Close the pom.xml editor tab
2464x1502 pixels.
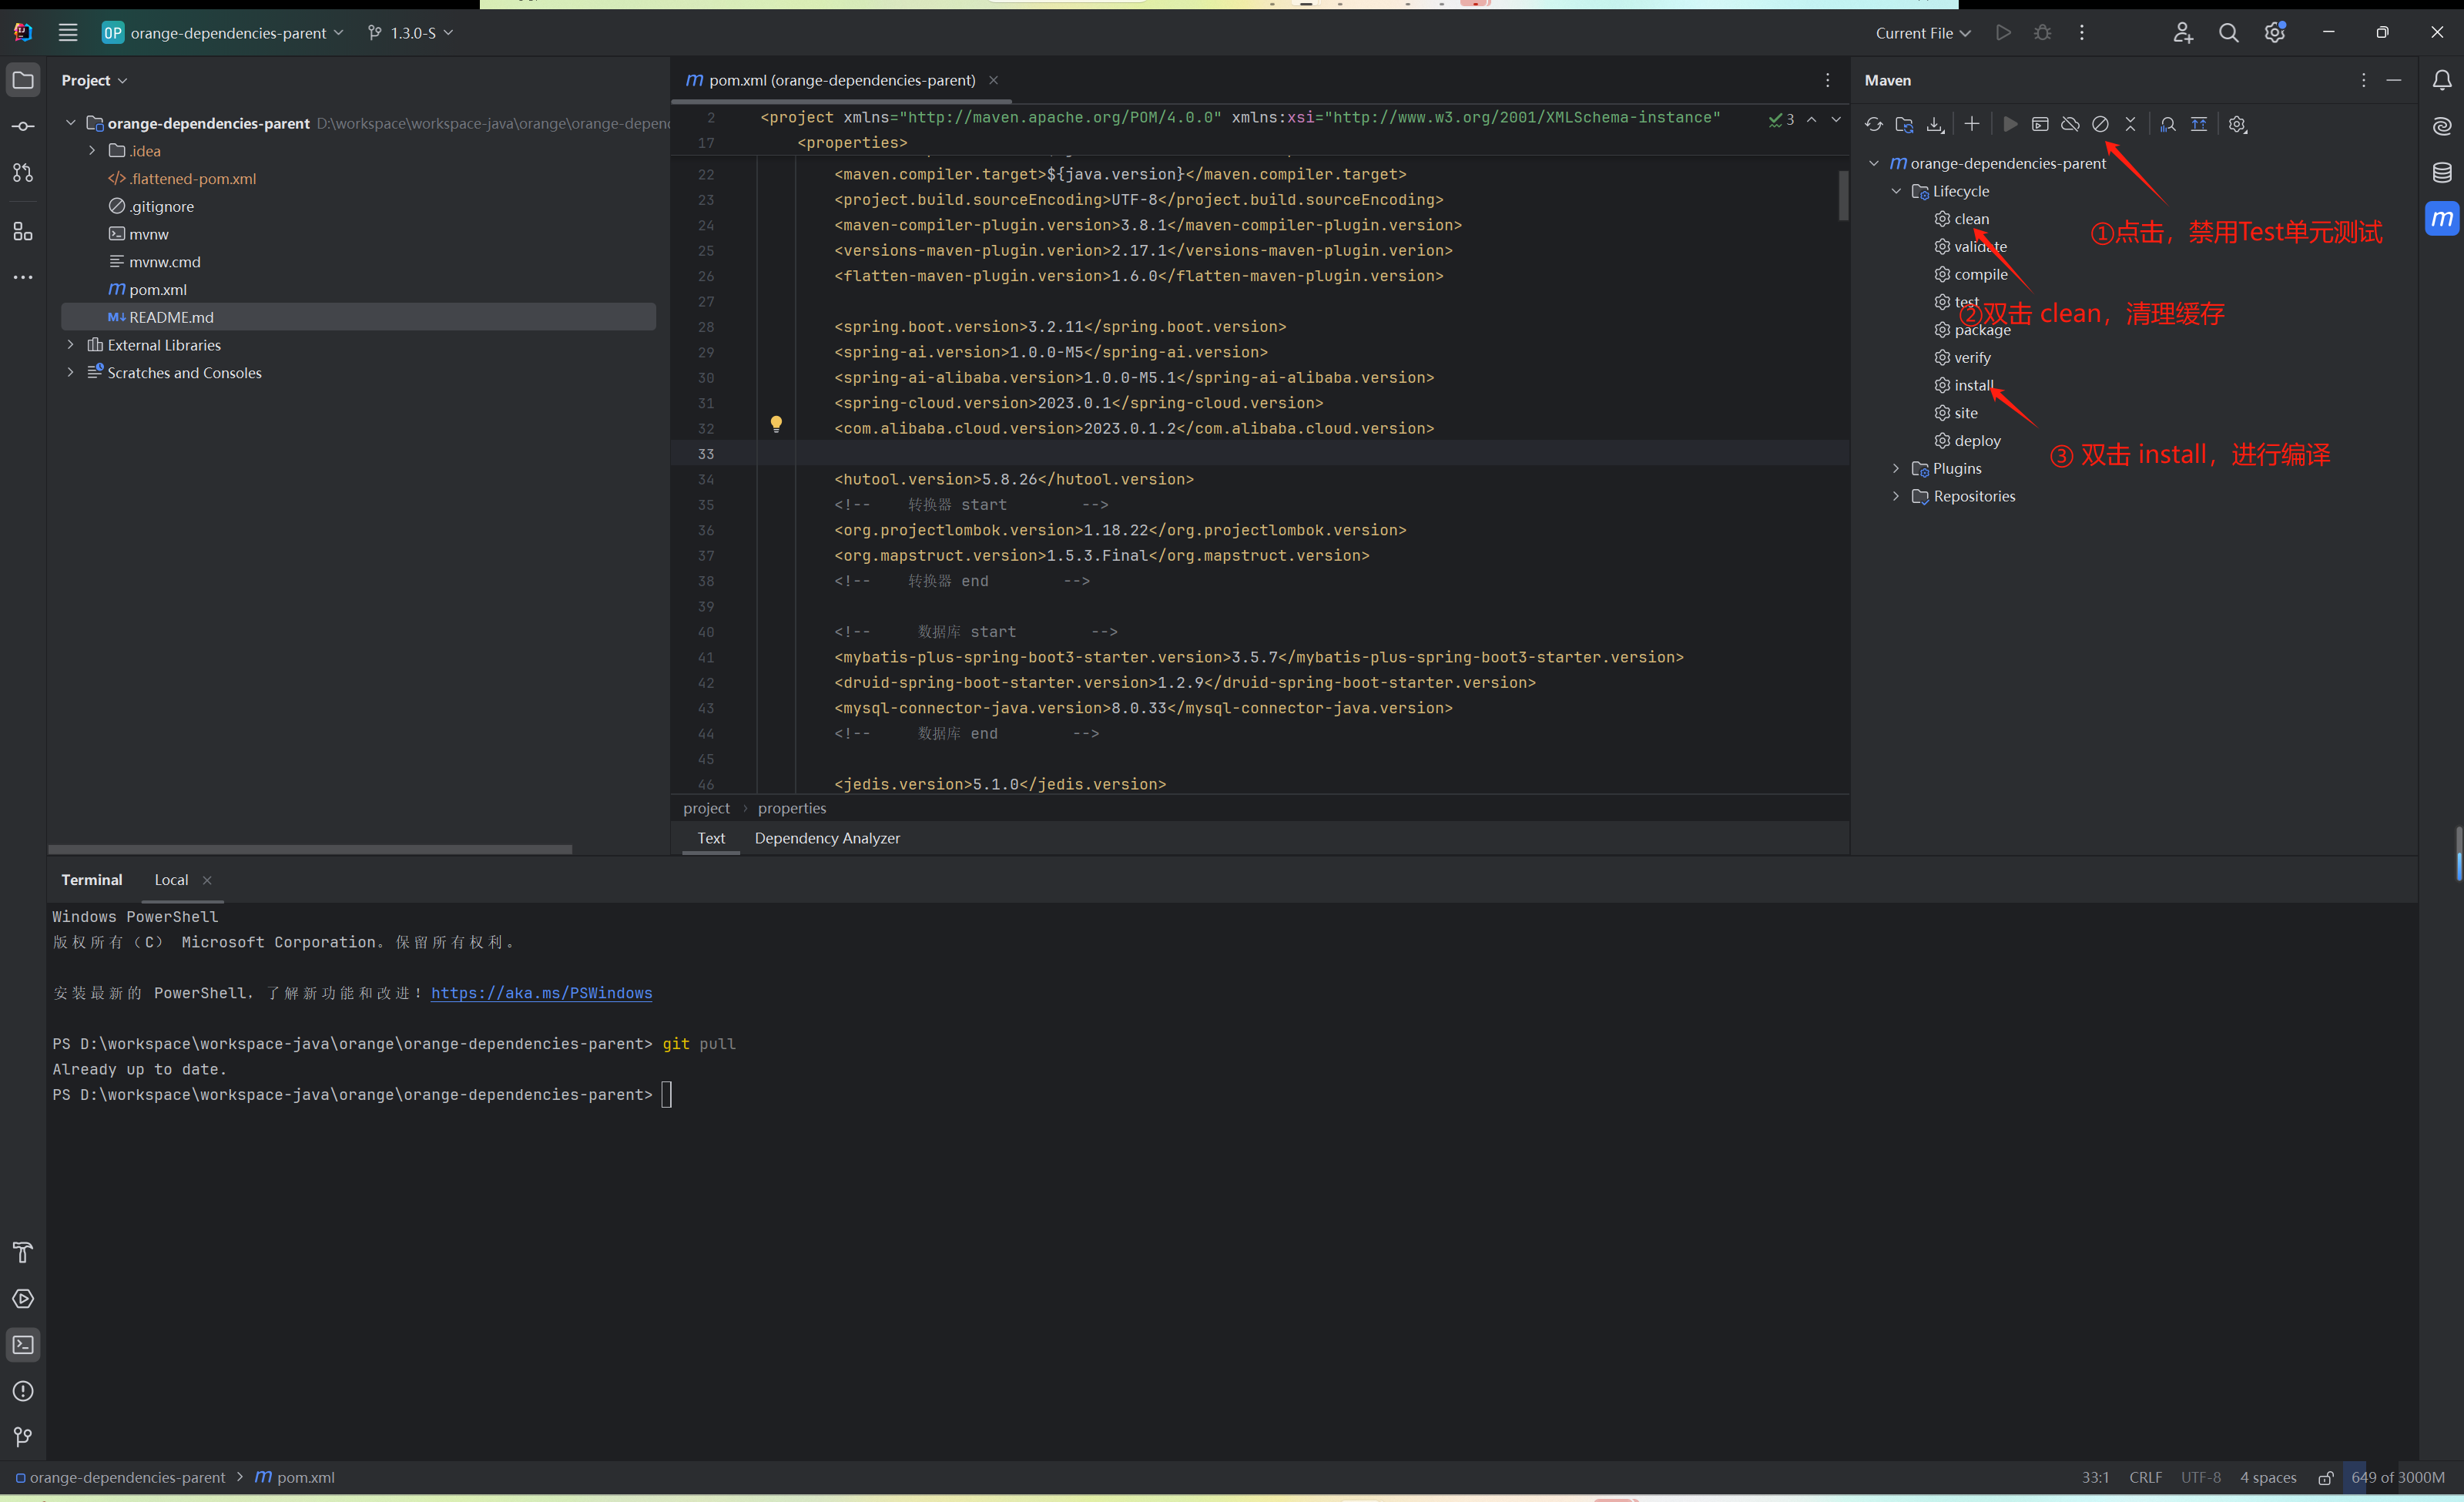click(993, 80)
